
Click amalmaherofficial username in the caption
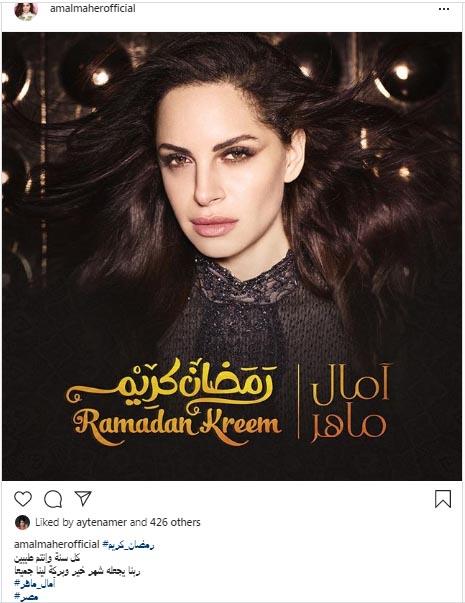[x=57, y=544]
